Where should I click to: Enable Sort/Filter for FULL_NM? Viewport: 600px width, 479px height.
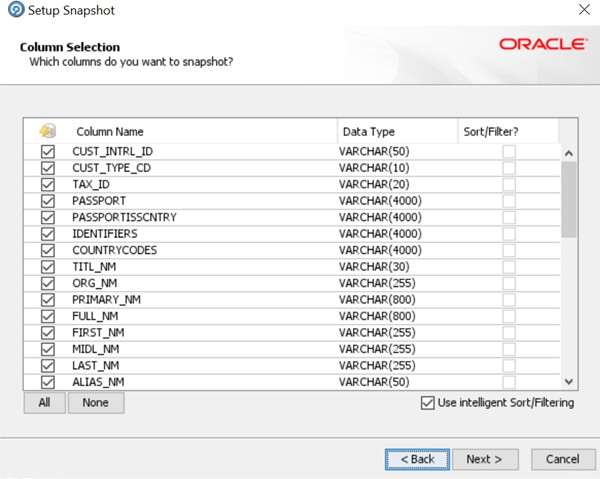509,316
